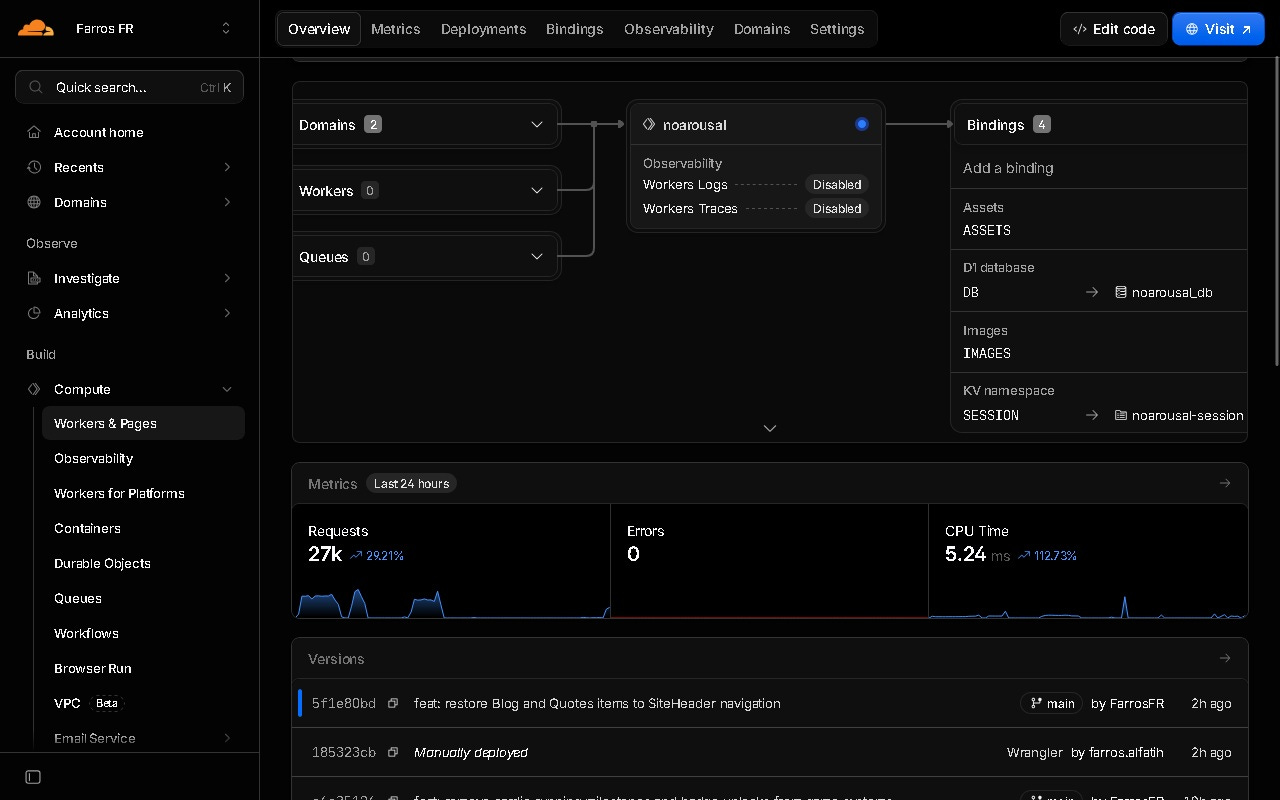
Task: Expand the Investigate submenu chevron
Action: 227,278
